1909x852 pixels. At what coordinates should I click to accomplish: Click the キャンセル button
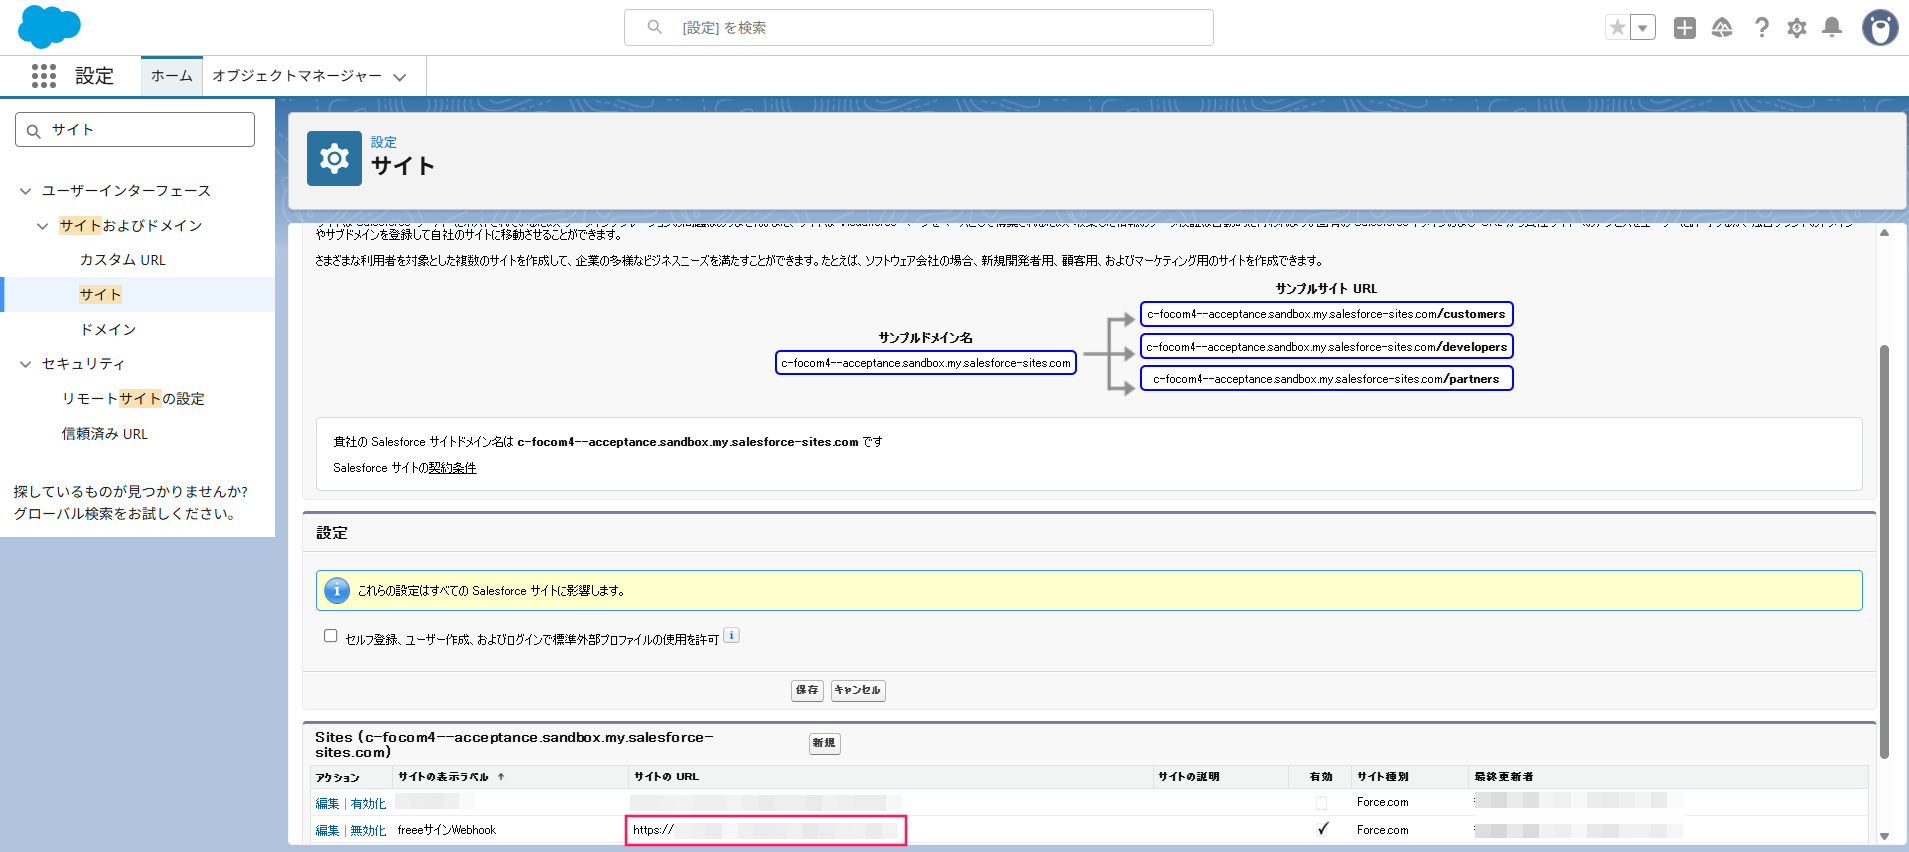(858, 690)
